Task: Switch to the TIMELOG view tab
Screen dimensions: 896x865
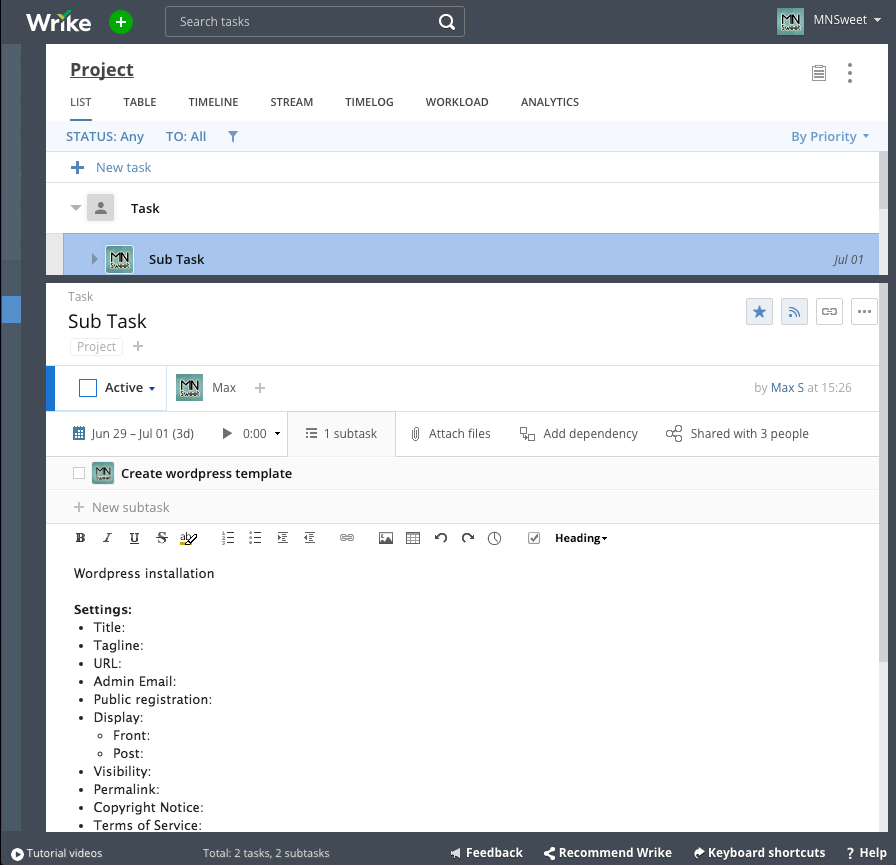Action: (369, 102)
